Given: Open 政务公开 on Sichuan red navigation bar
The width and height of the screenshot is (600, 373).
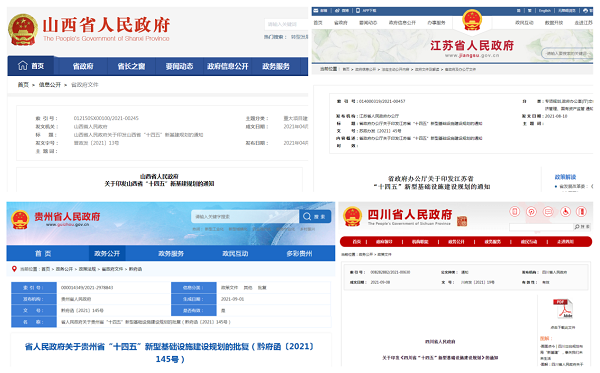Looking at the screenshot, I should click(x=456, y=242).
